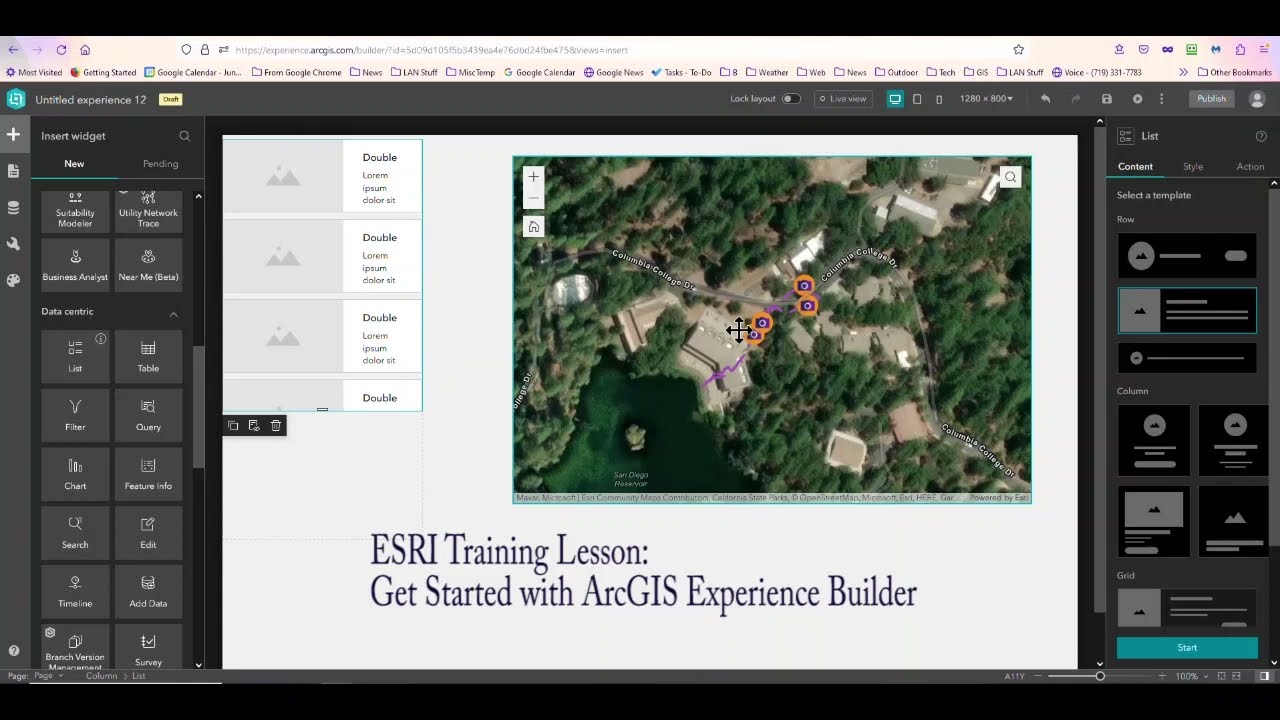Select the Timeline widget

[75, 591]
